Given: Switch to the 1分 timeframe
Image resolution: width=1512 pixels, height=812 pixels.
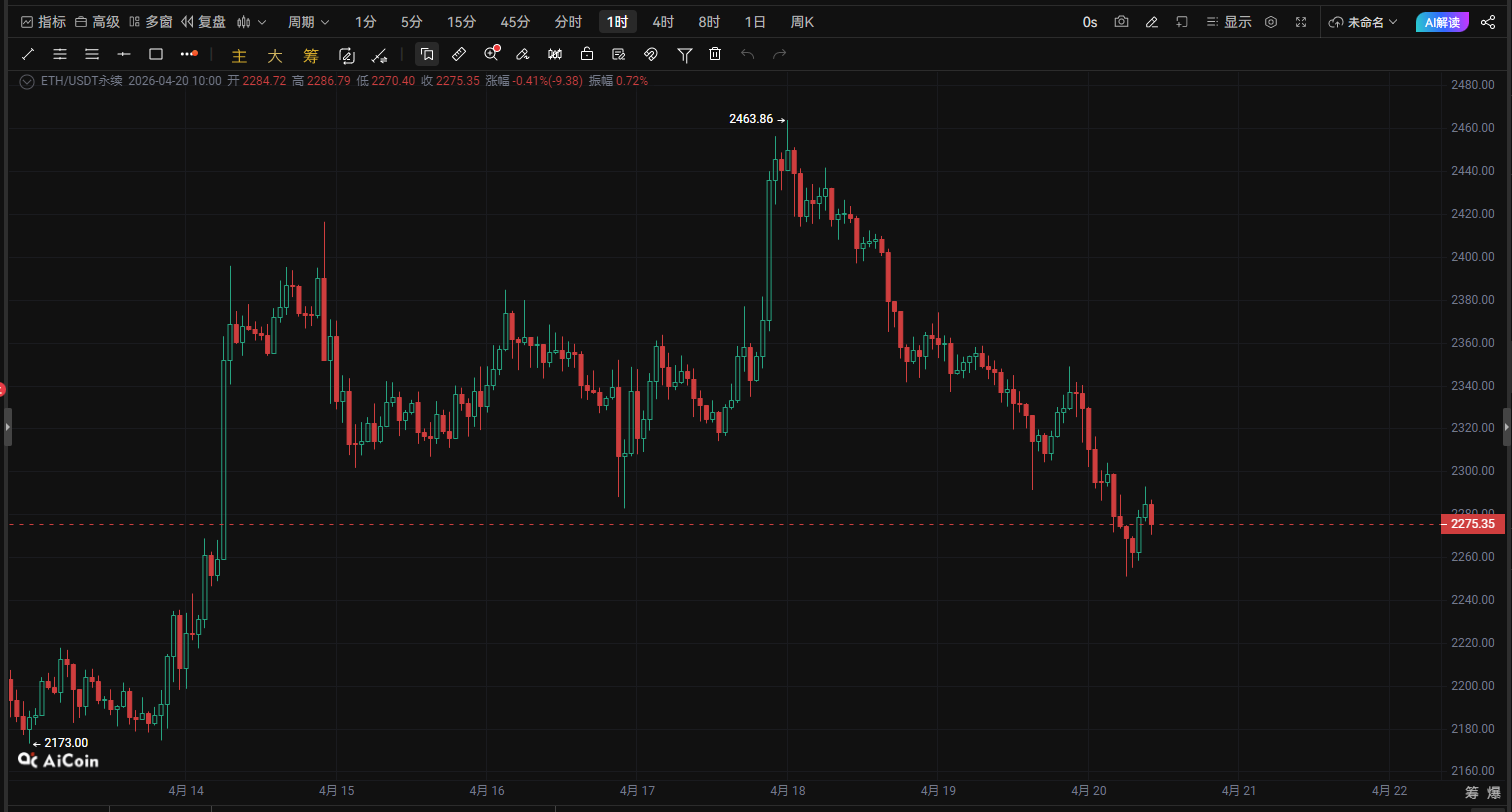Looking at the screenshot, I should 366,22.
